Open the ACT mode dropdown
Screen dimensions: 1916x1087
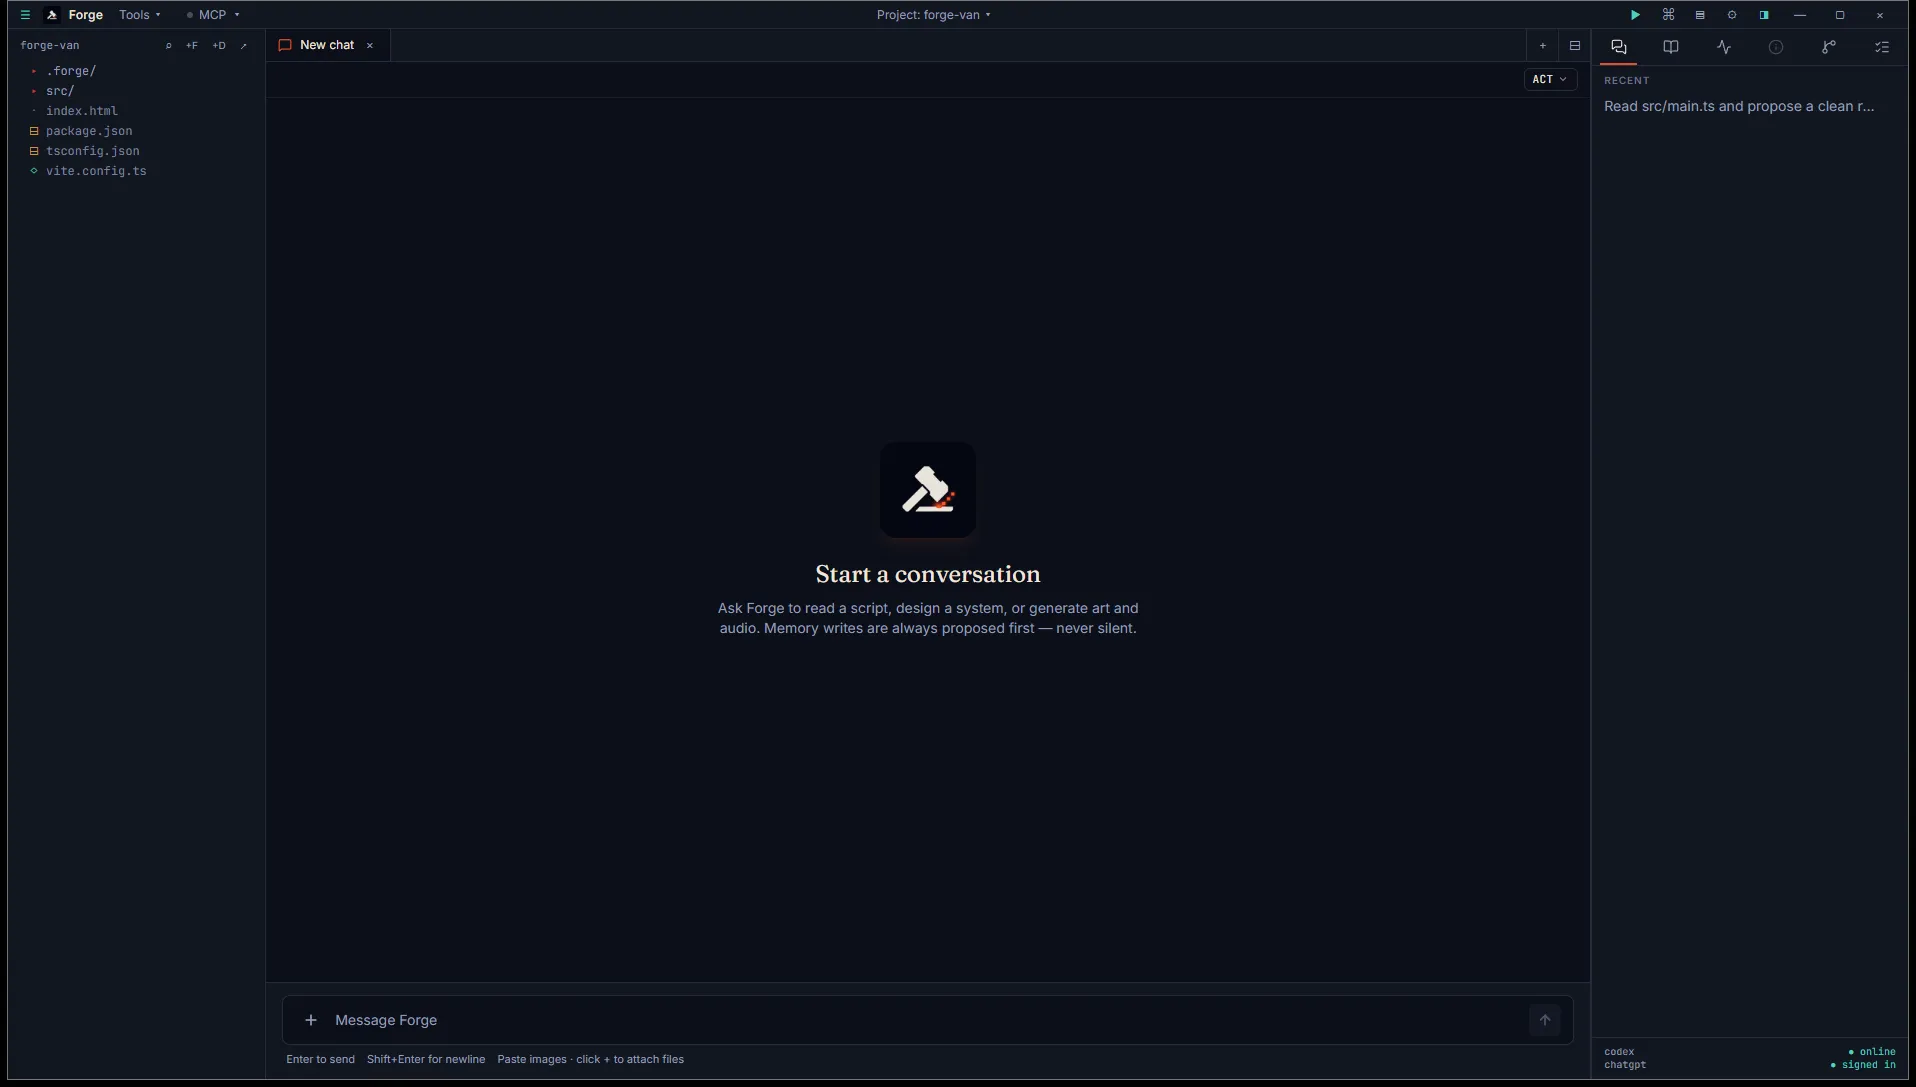click(1550, 79)
